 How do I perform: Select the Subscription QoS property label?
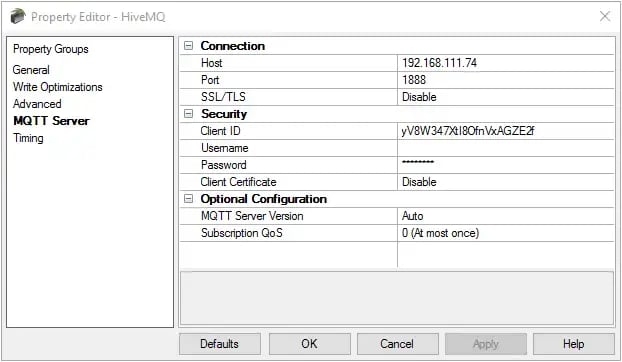coord(242,233)
